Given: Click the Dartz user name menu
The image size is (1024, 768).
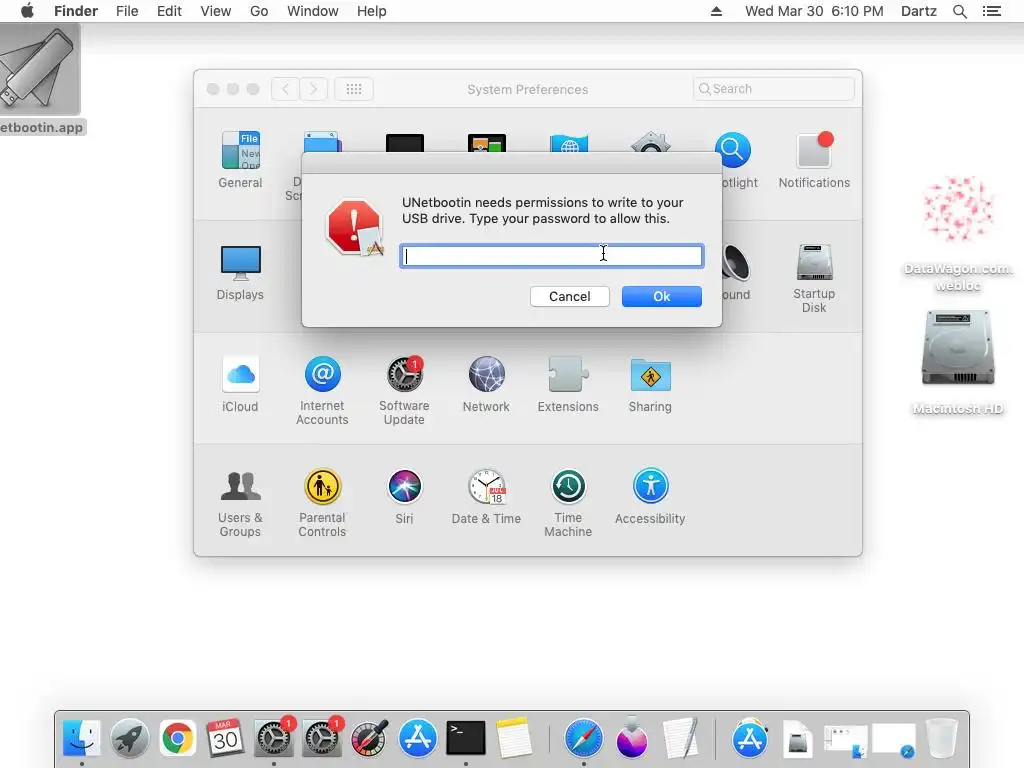Looking at the screenshot, I should [x=918, y=11].
